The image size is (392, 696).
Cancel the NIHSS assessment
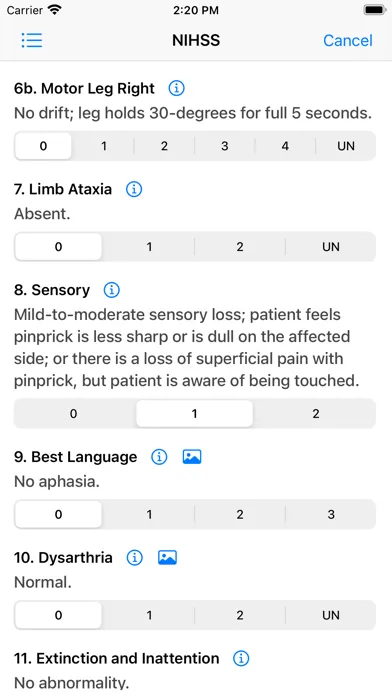348,40
